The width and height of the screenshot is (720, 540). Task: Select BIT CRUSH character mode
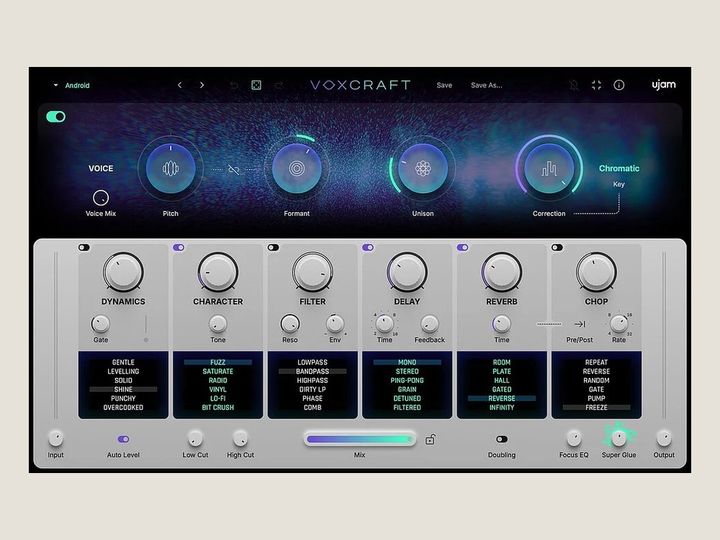tap(218, 408)
